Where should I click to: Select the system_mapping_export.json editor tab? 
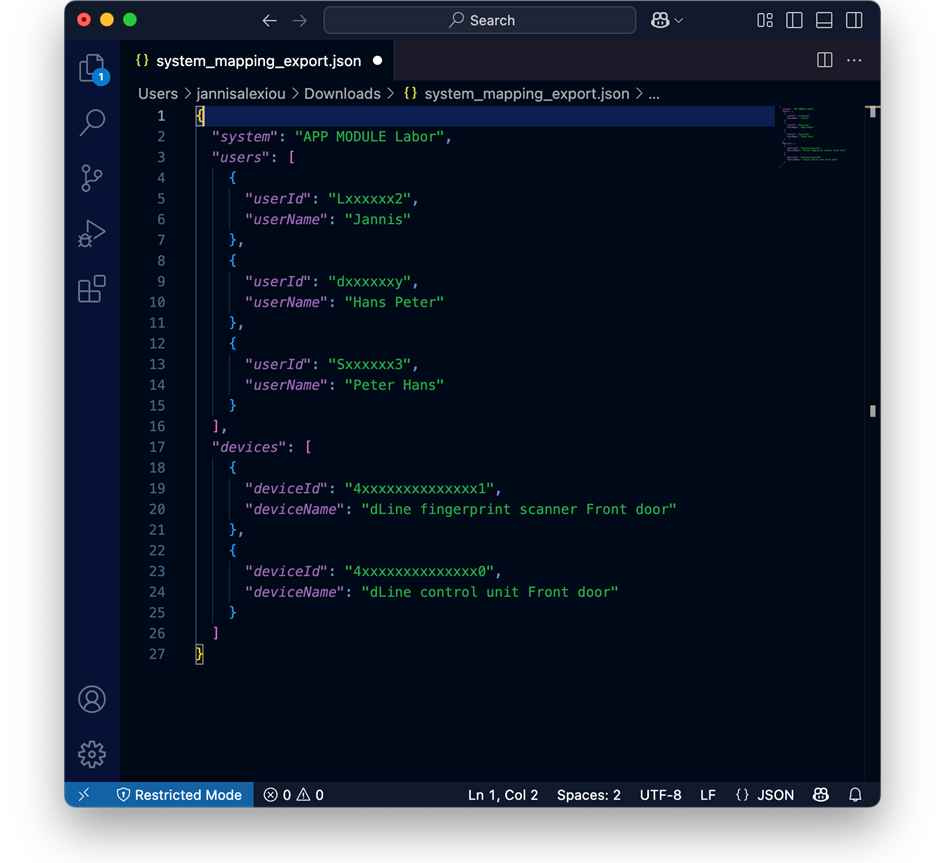257,61
